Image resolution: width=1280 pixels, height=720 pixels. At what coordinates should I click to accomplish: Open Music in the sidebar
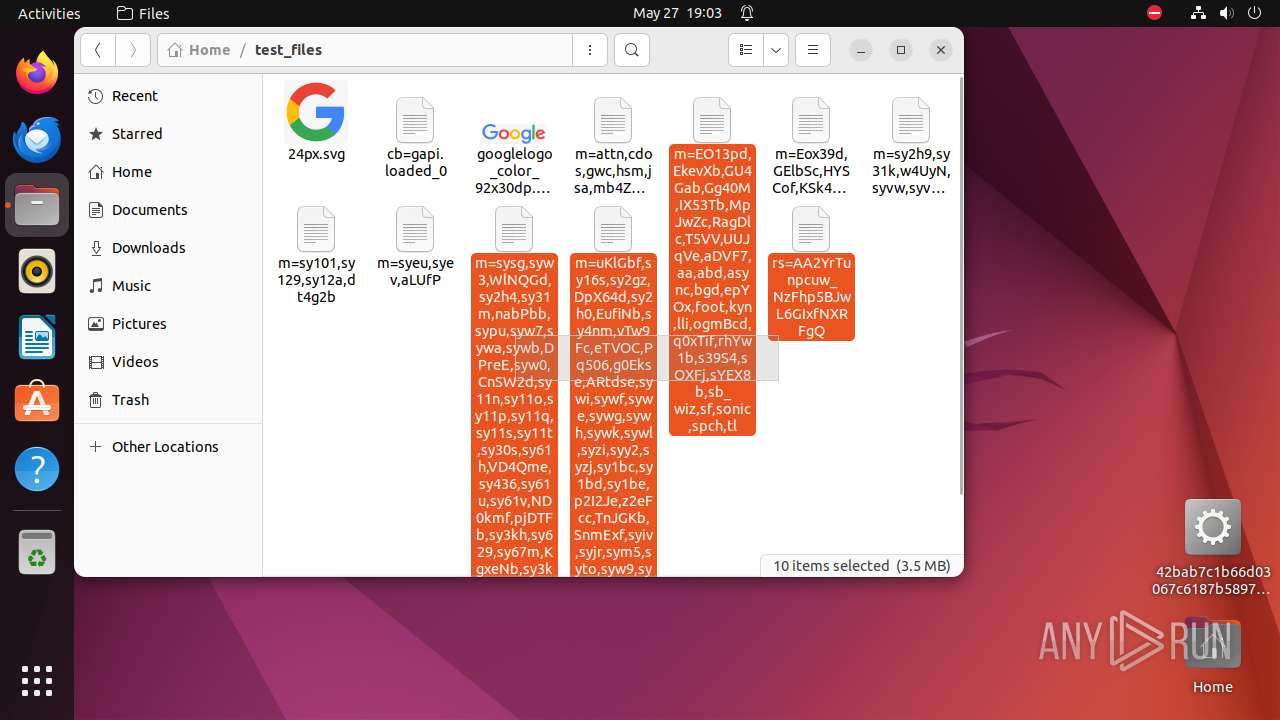pos(167,286)
